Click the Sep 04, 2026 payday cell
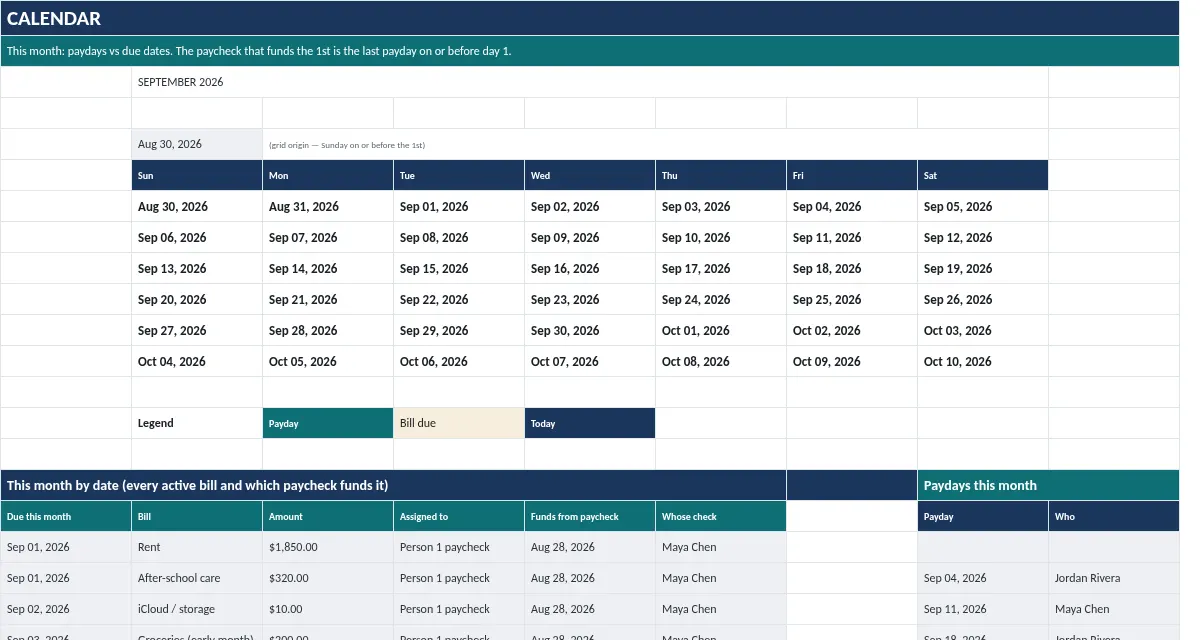This screenshot has height=640, width=1200. point(983,578)
